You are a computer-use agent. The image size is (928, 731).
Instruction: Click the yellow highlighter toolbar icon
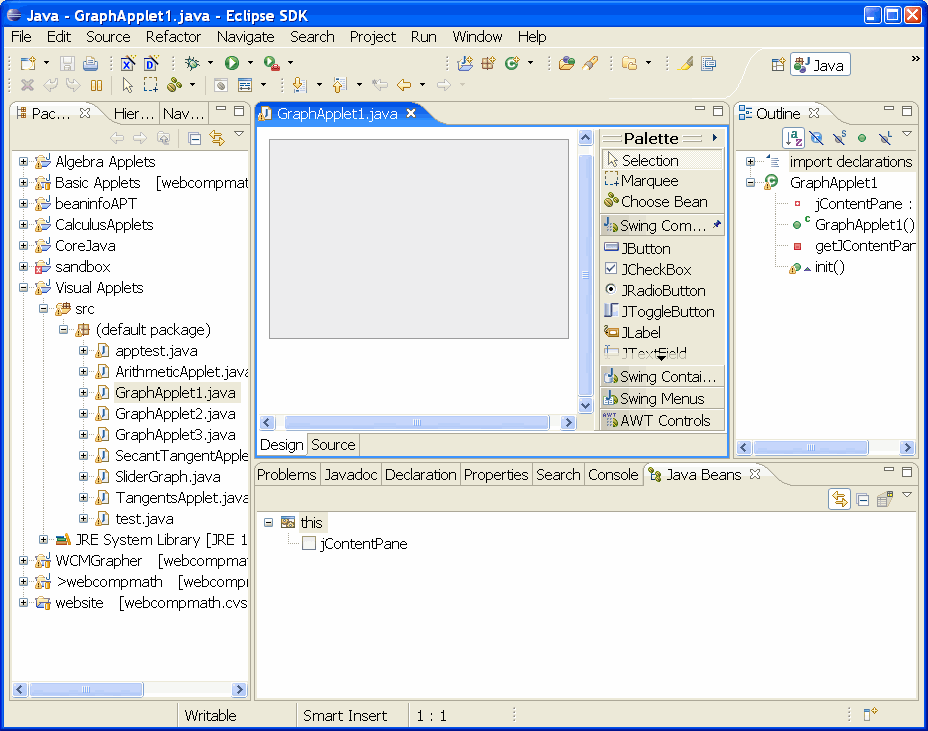click(686, 63)
